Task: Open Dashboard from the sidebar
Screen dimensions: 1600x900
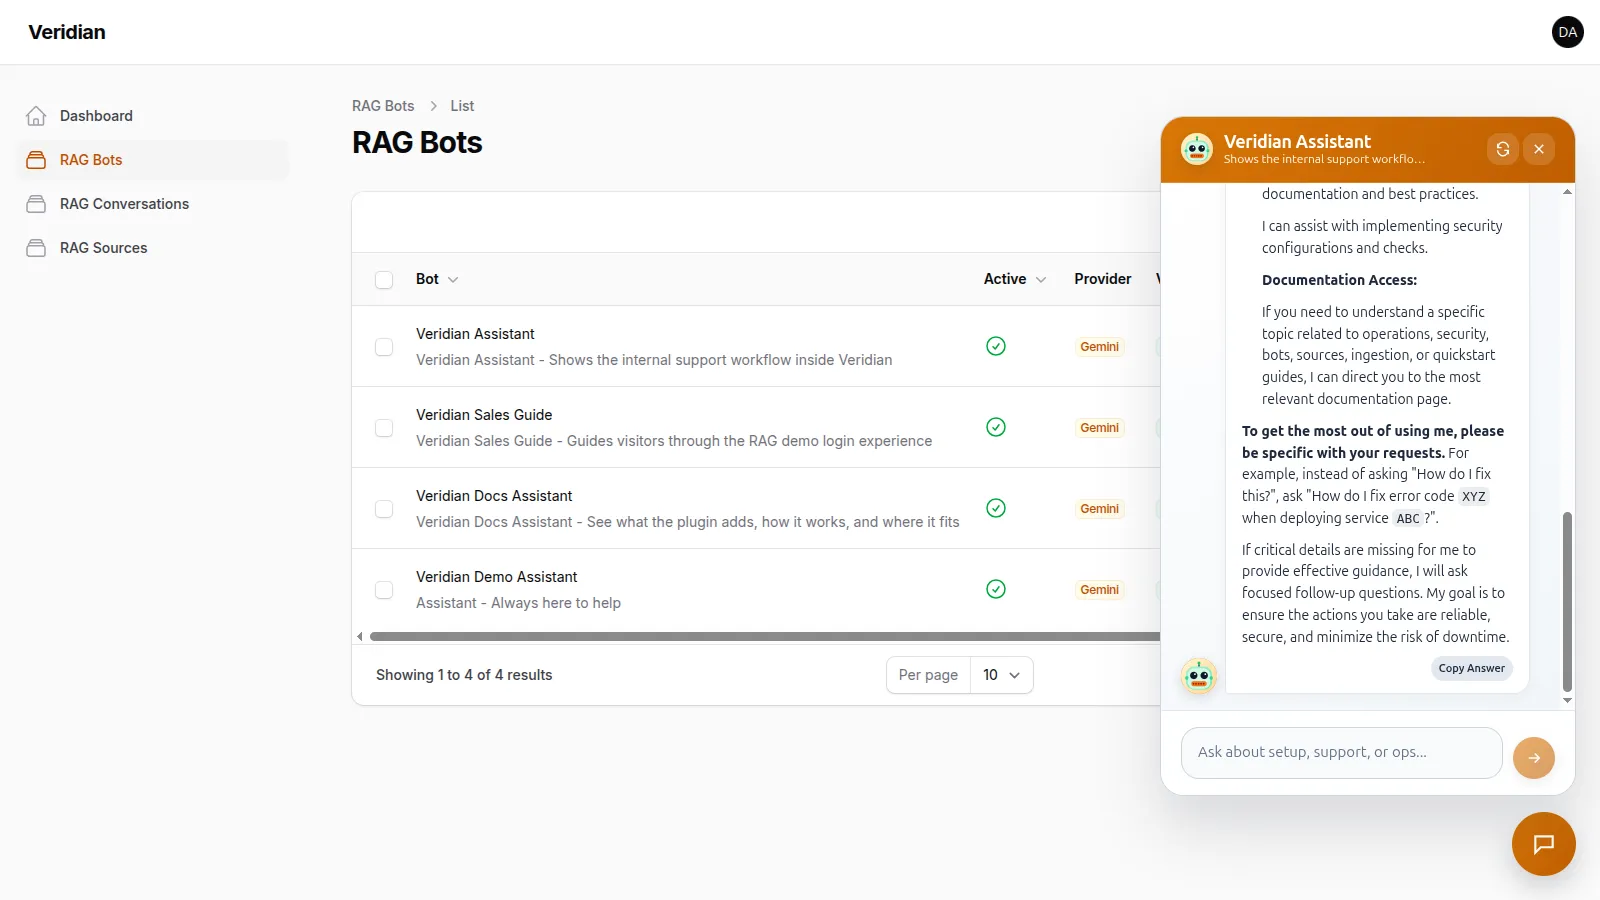Action: coord(152,116)
